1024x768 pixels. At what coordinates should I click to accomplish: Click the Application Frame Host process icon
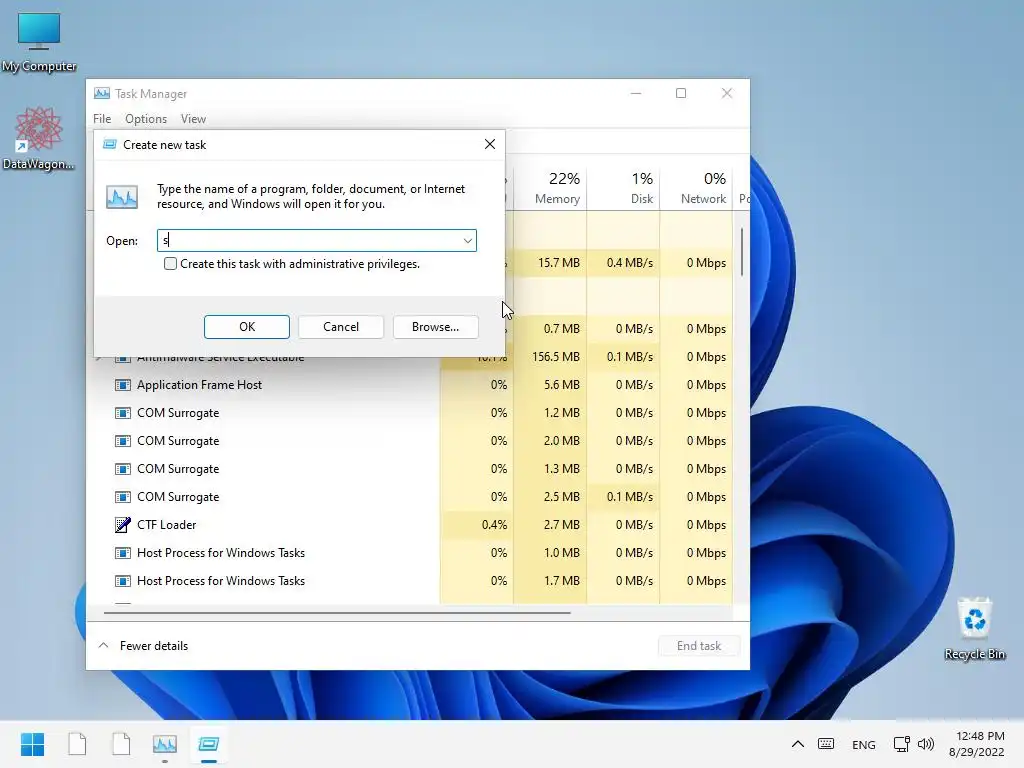122,385
